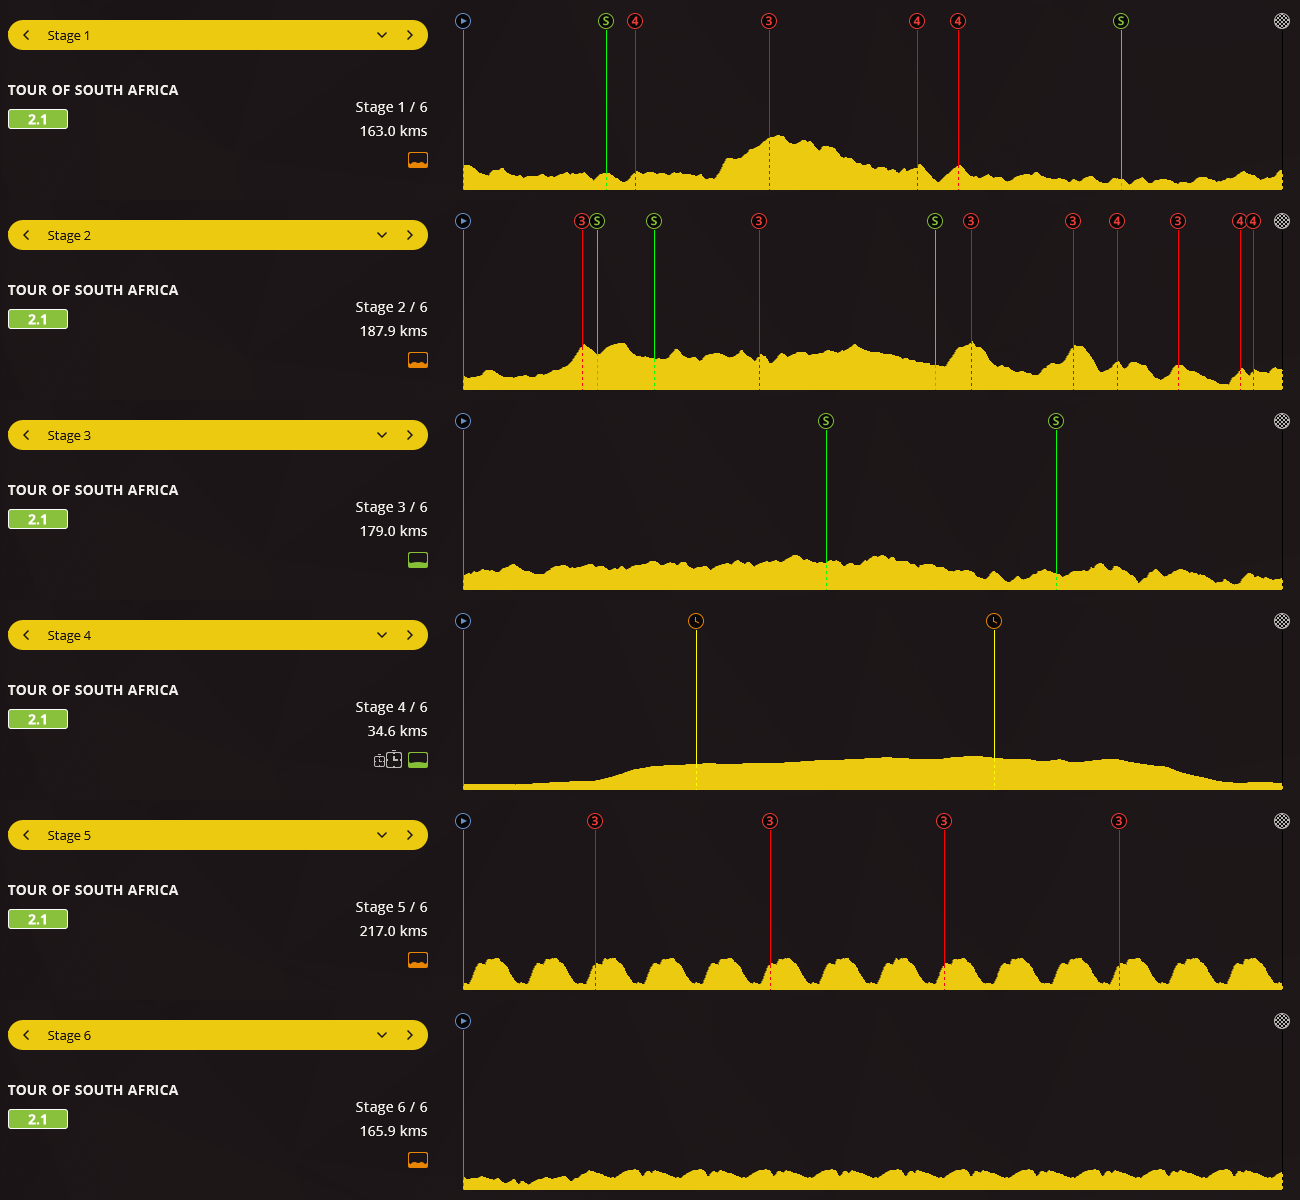
Task: Click the Stage 6 finish flag marker
Action: coord(1282,1021)
